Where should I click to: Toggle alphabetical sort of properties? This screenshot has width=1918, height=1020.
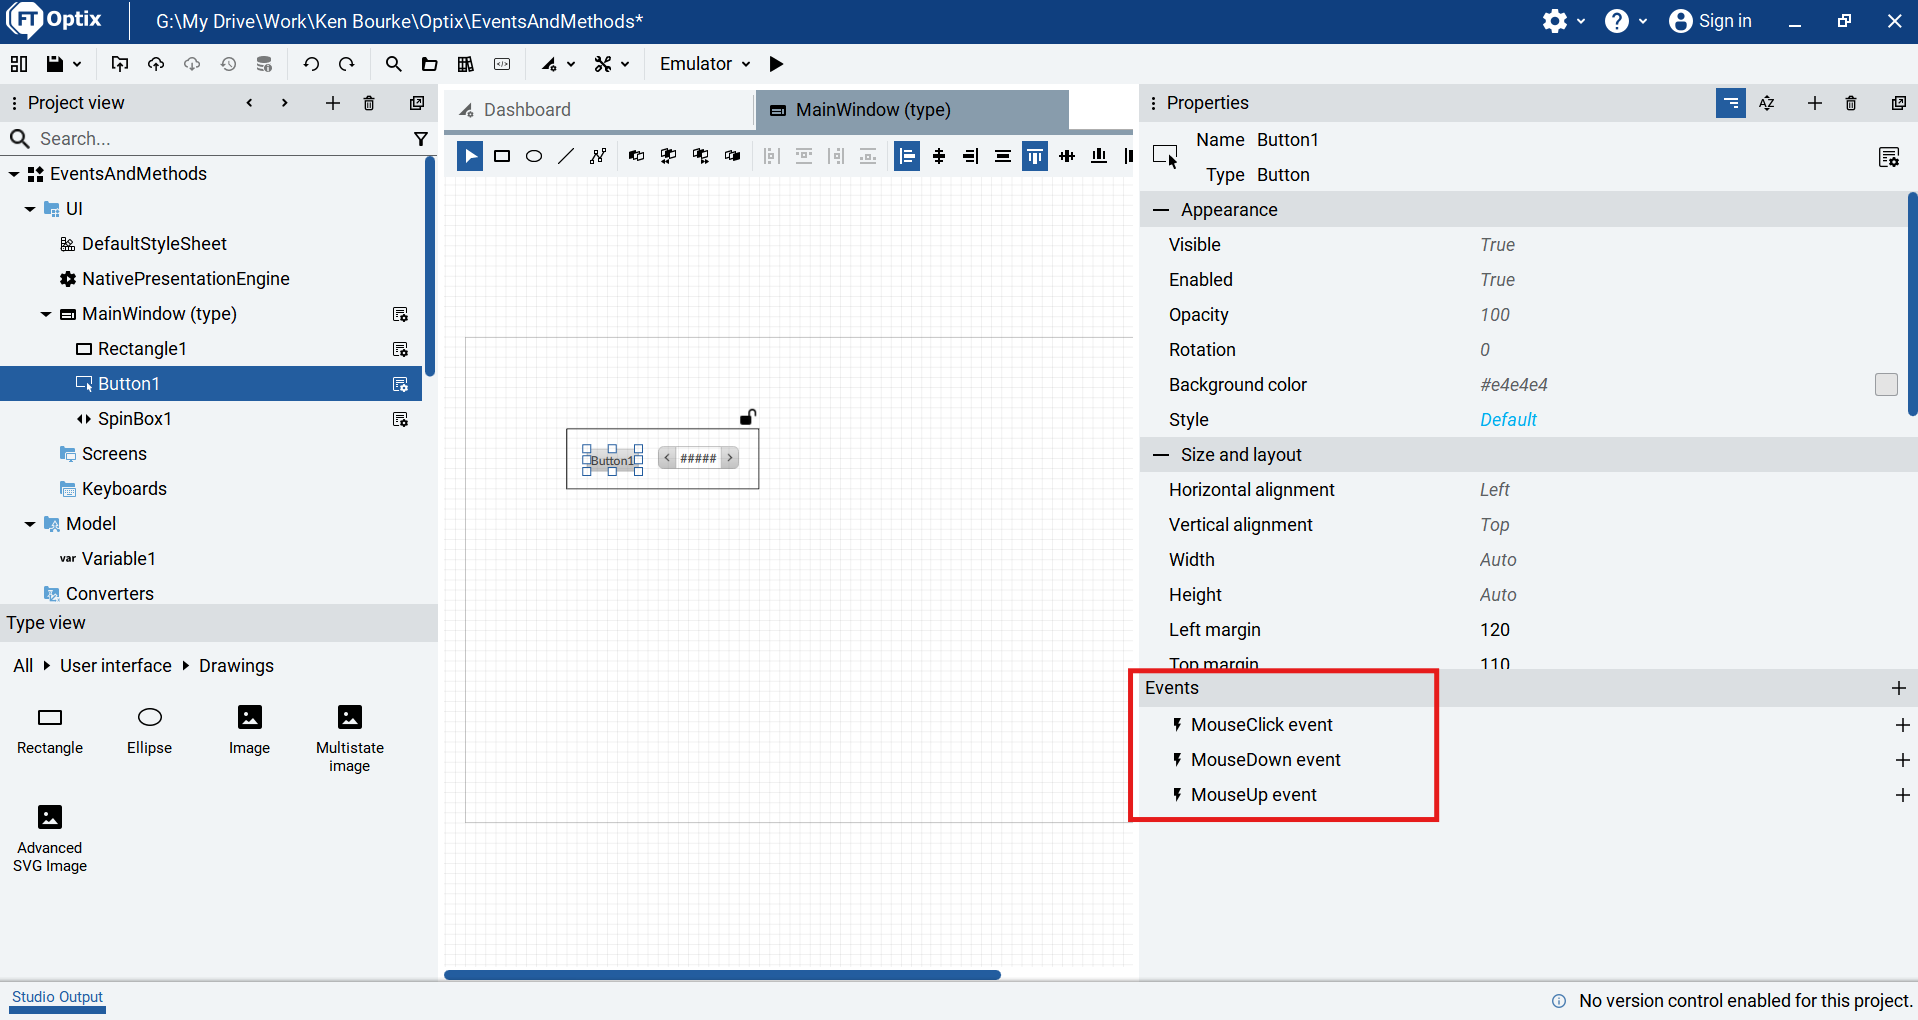1767,103
